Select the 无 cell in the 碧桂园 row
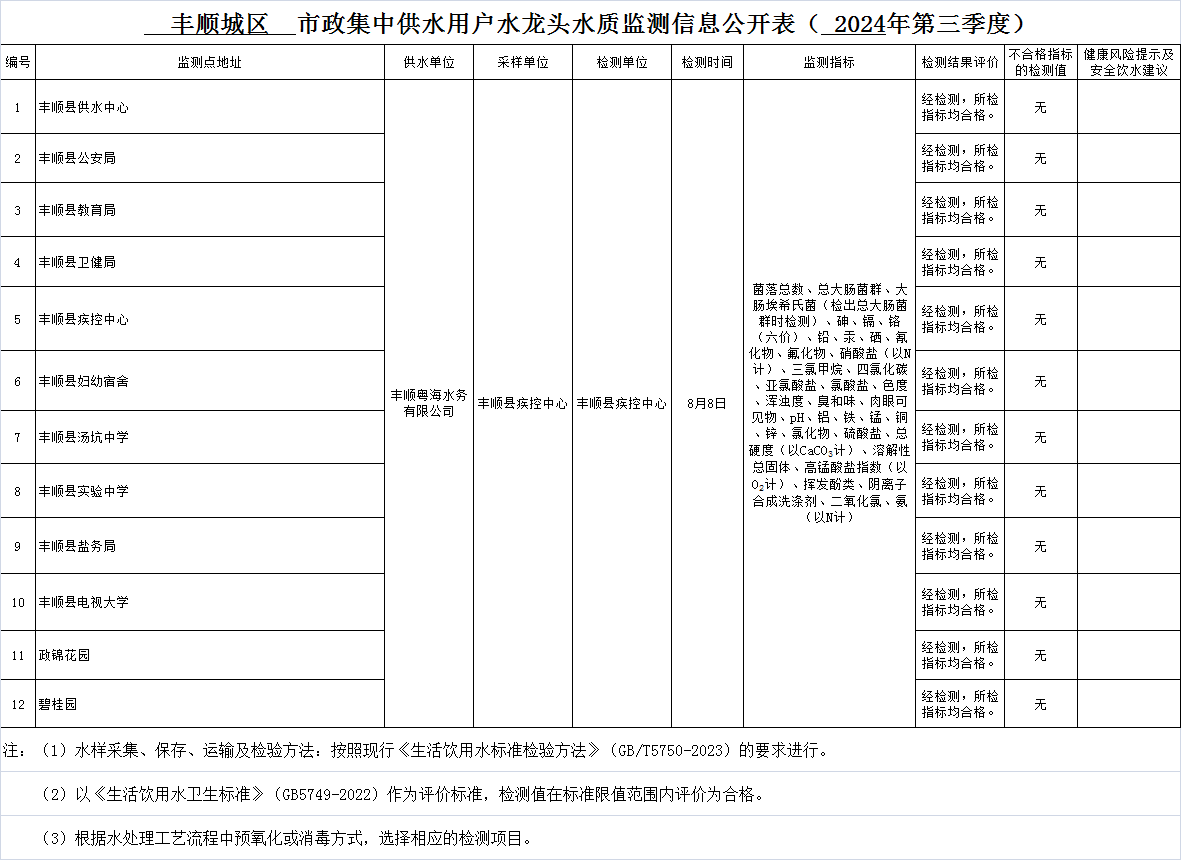The width and height of the screenshot is (1181, 860). coord(1041,705)
